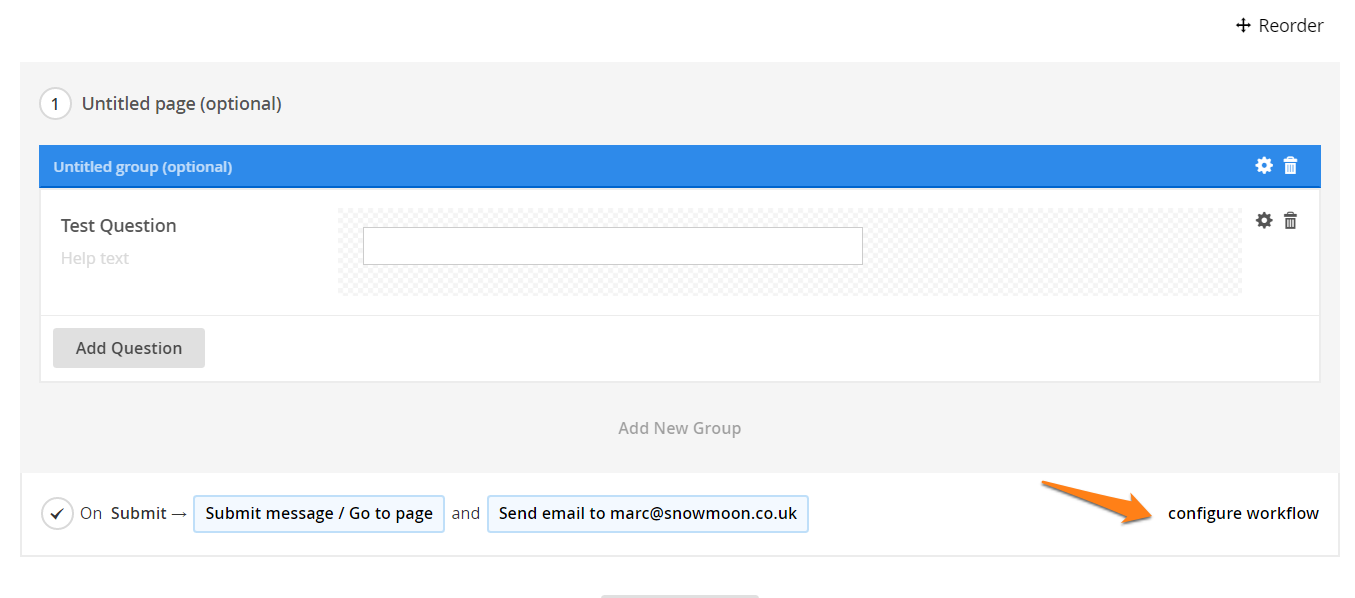The height and width of the screenshot is (598, 1355).
Task: Click the Help text placeholder
Action: click(95, 259)
